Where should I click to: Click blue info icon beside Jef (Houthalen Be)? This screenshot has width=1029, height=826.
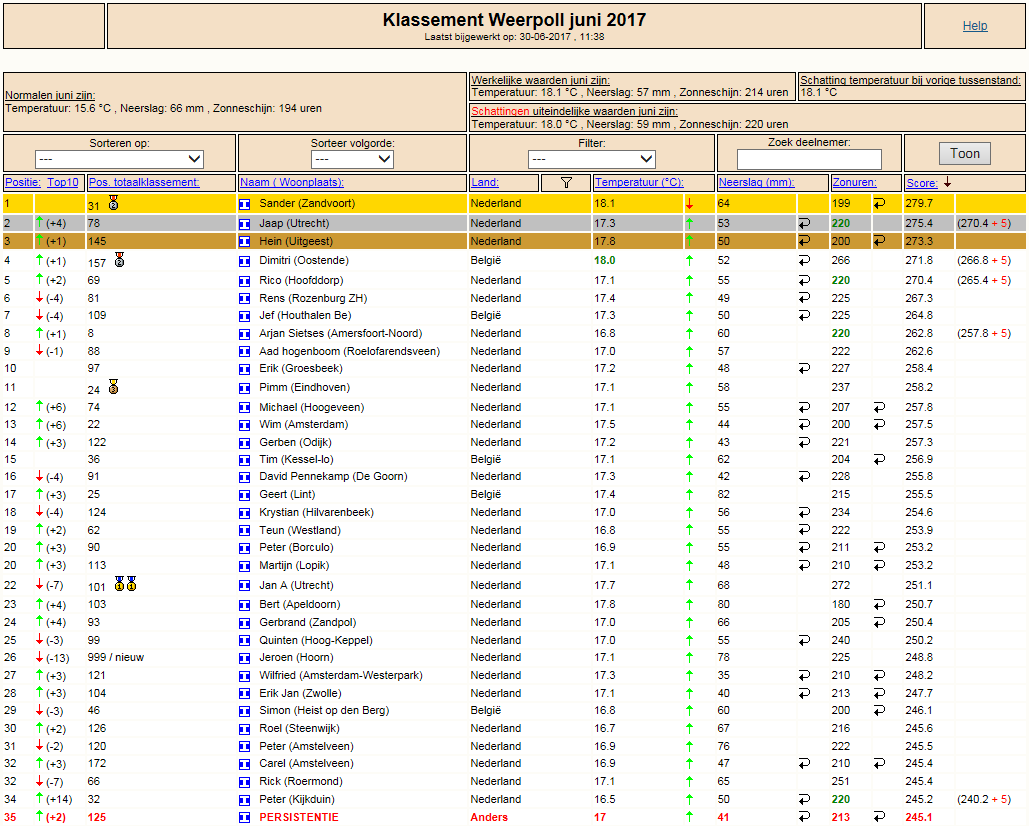[x=245, y=316]
